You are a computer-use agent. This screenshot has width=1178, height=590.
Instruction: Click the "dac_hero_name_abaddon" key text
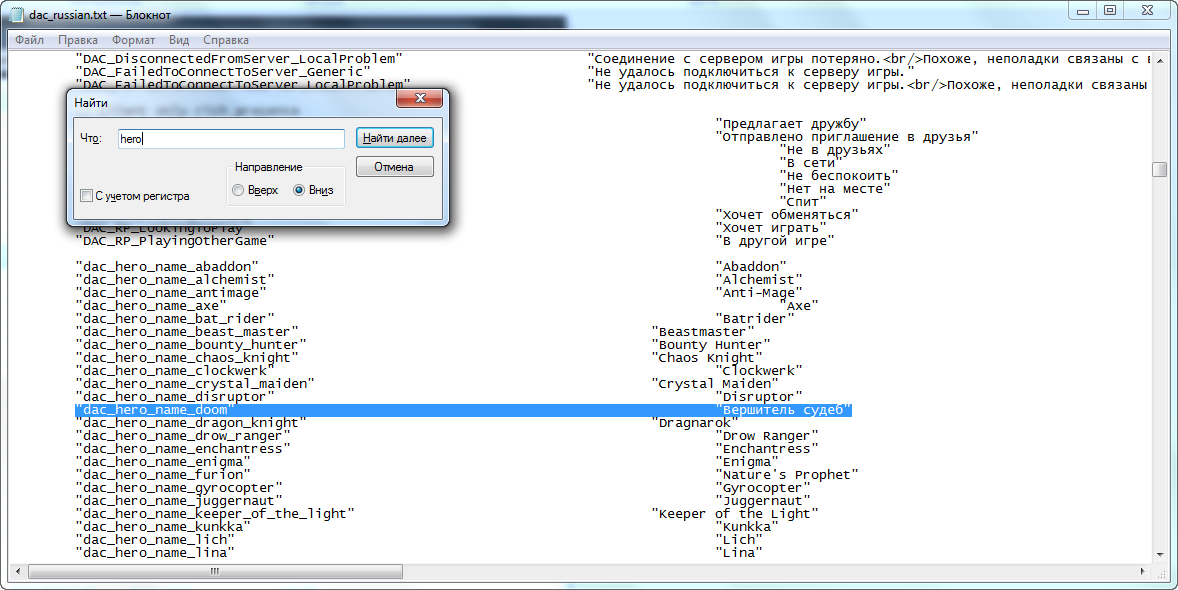pyautogui.click(x=167, y=267)
